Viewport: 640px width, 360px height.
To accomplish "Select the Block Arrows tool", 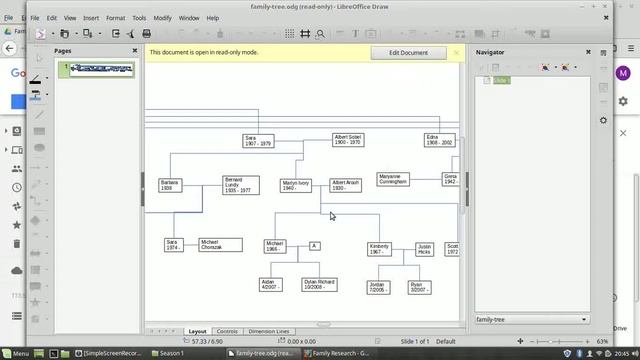I will click(36, 253).
